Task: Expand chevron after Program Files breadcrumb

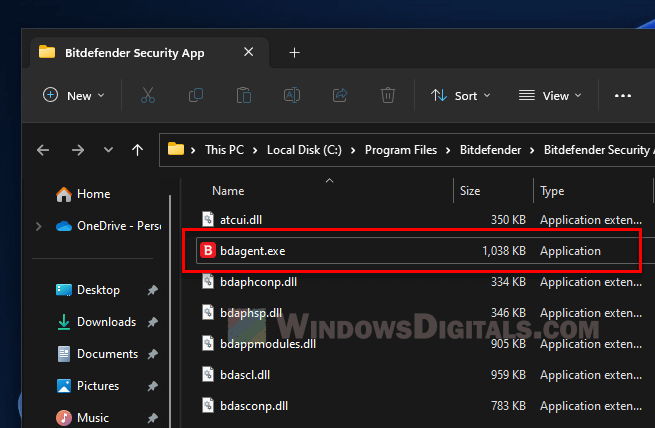Action: point(448,150)
